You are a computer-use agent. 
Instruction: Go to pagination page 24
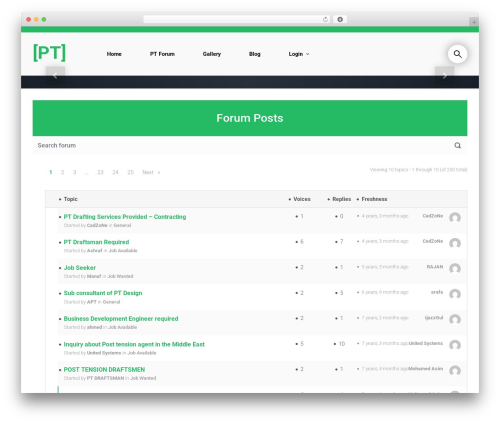click(115, 172)
